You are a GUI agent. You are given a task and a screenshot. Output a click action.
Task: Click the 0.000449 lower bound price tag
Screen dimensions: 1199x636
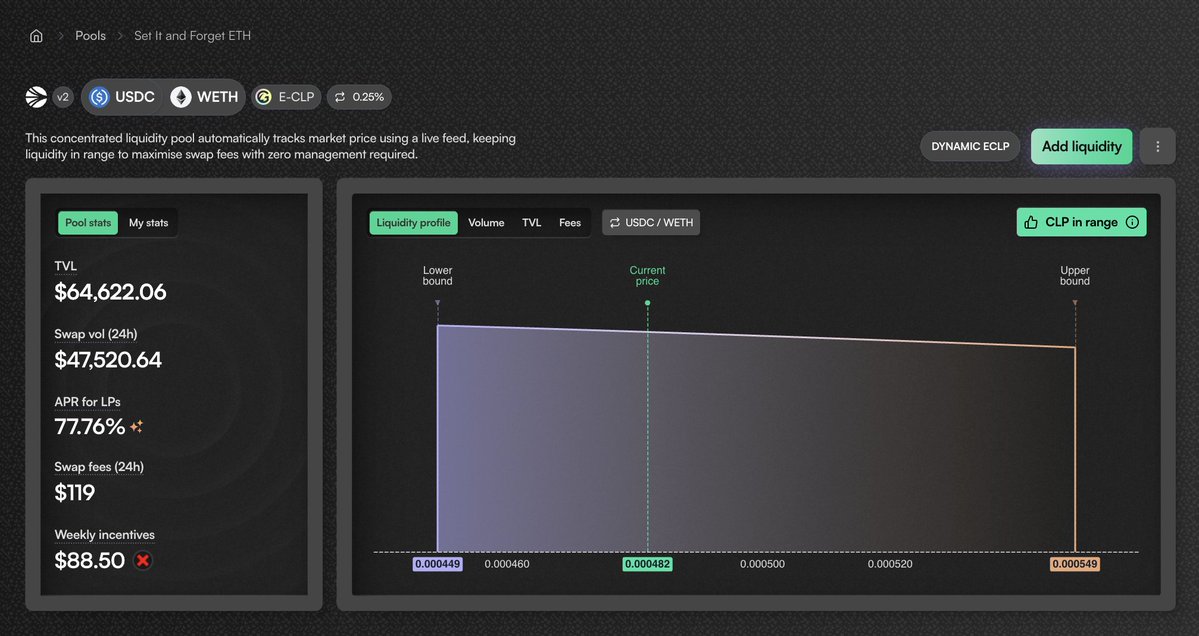(437, 564)
